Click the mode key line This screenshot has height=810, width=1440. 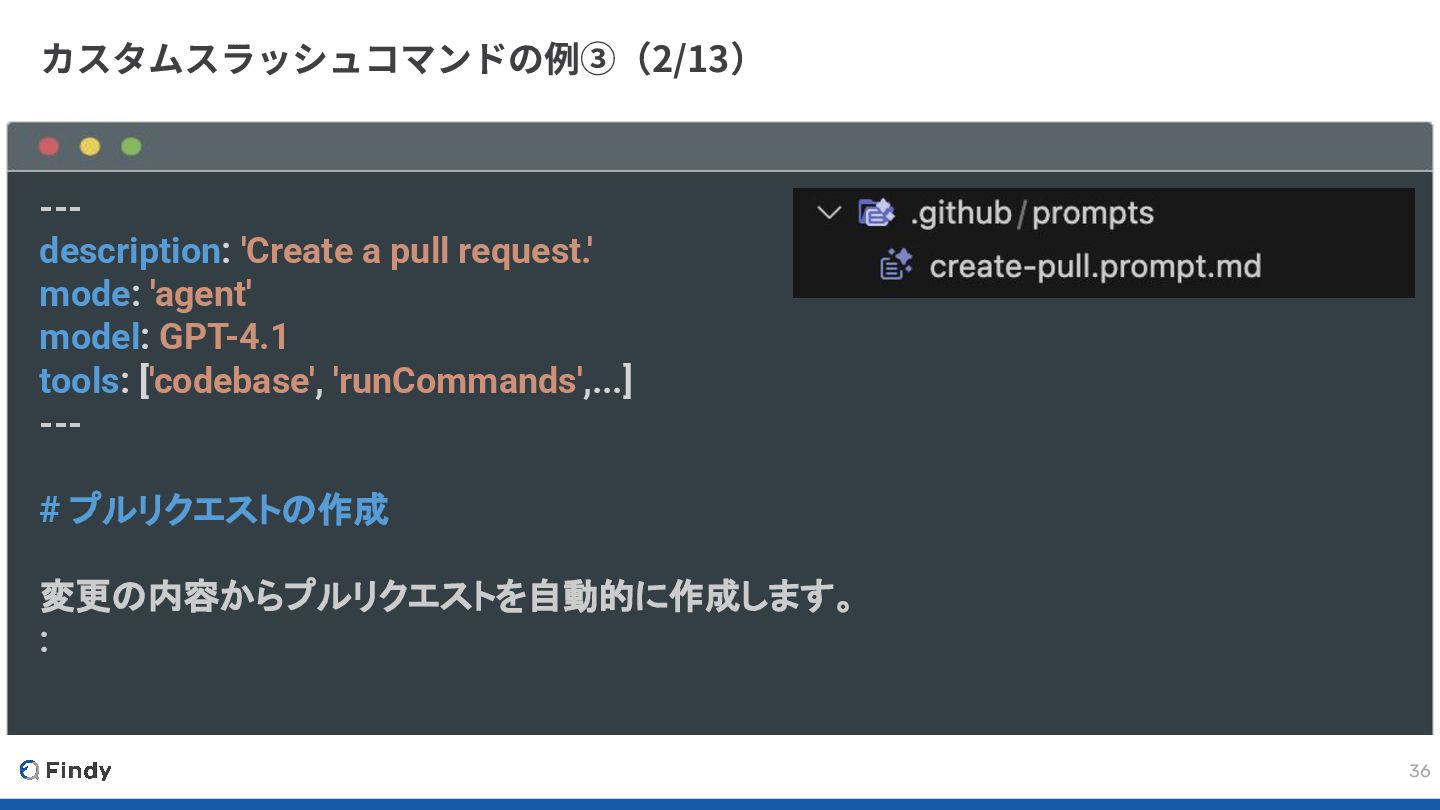click(145, 294)
